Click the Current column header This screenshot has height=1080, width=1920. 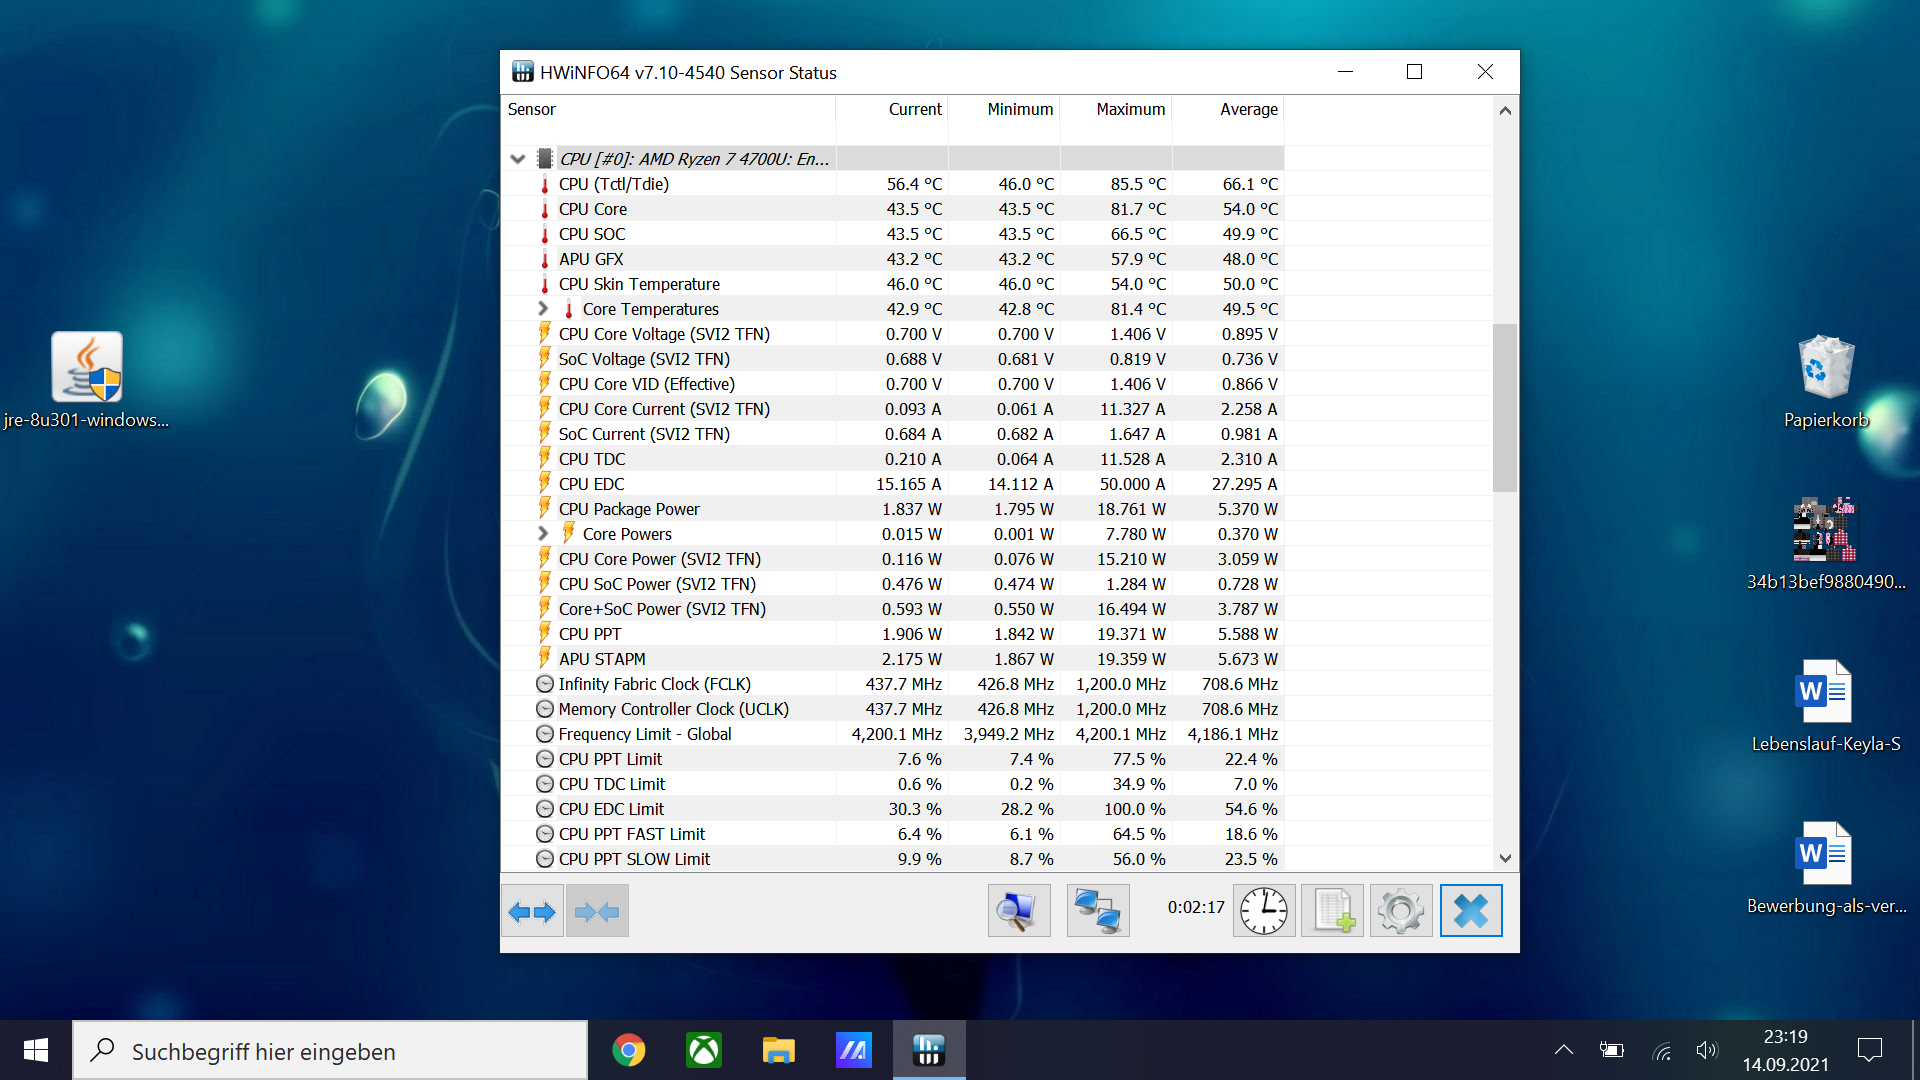914,110
